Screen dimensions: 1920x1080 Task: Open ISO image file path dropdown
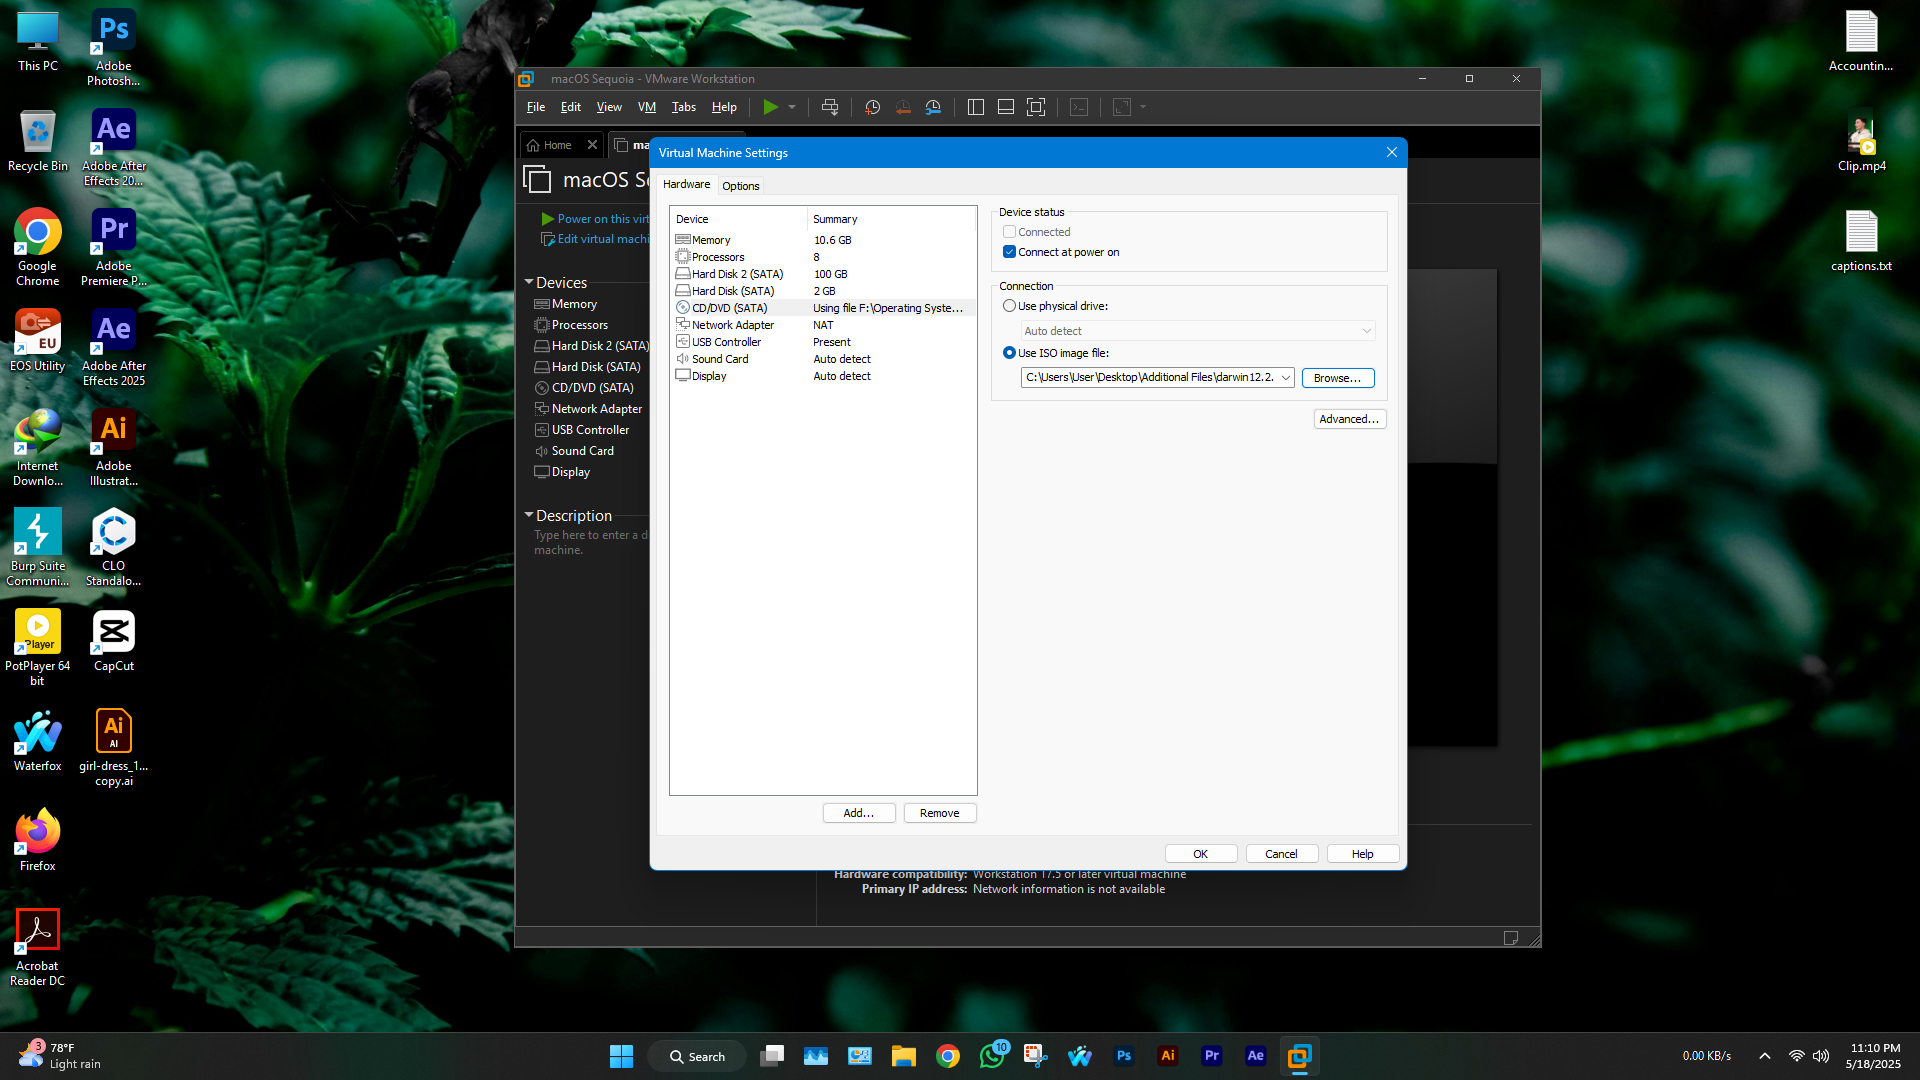1285,378
